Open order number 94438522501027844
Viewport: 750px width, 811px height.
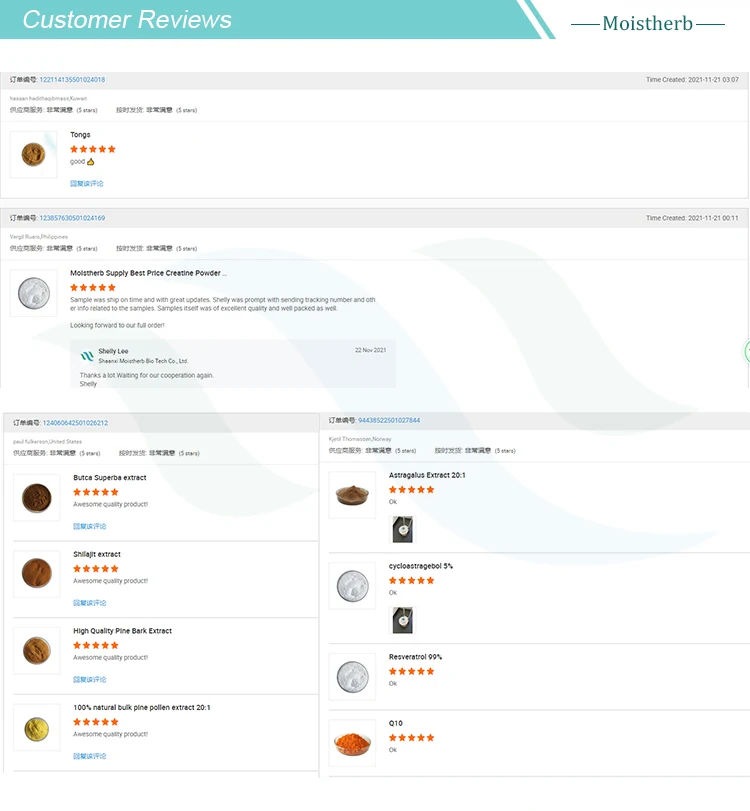tap(389, 420)
